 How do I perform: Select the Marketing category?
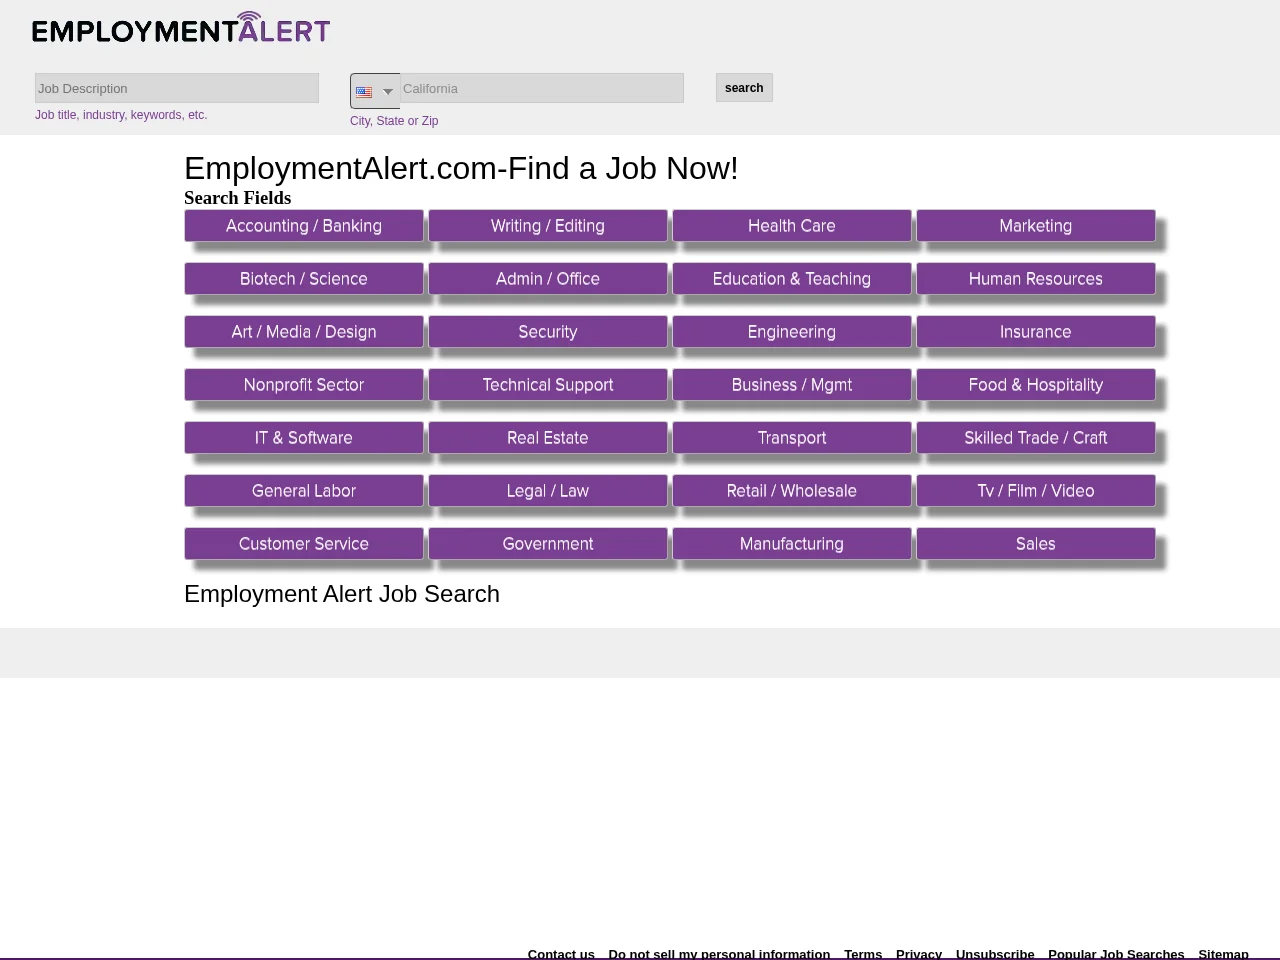pyautogui.click(x=1036, y=226)
